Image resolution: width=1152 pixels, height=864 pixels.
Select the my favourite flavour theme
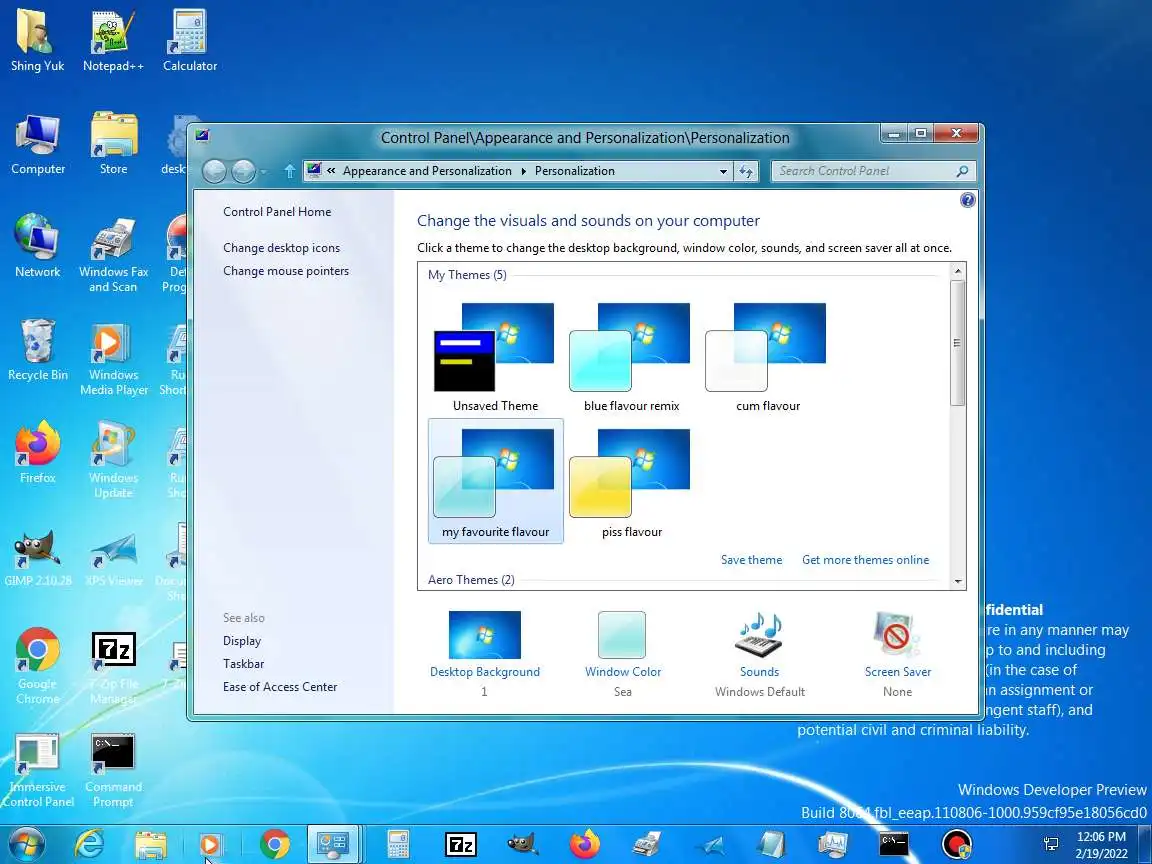pyautogui.click(x=495, y=481)
